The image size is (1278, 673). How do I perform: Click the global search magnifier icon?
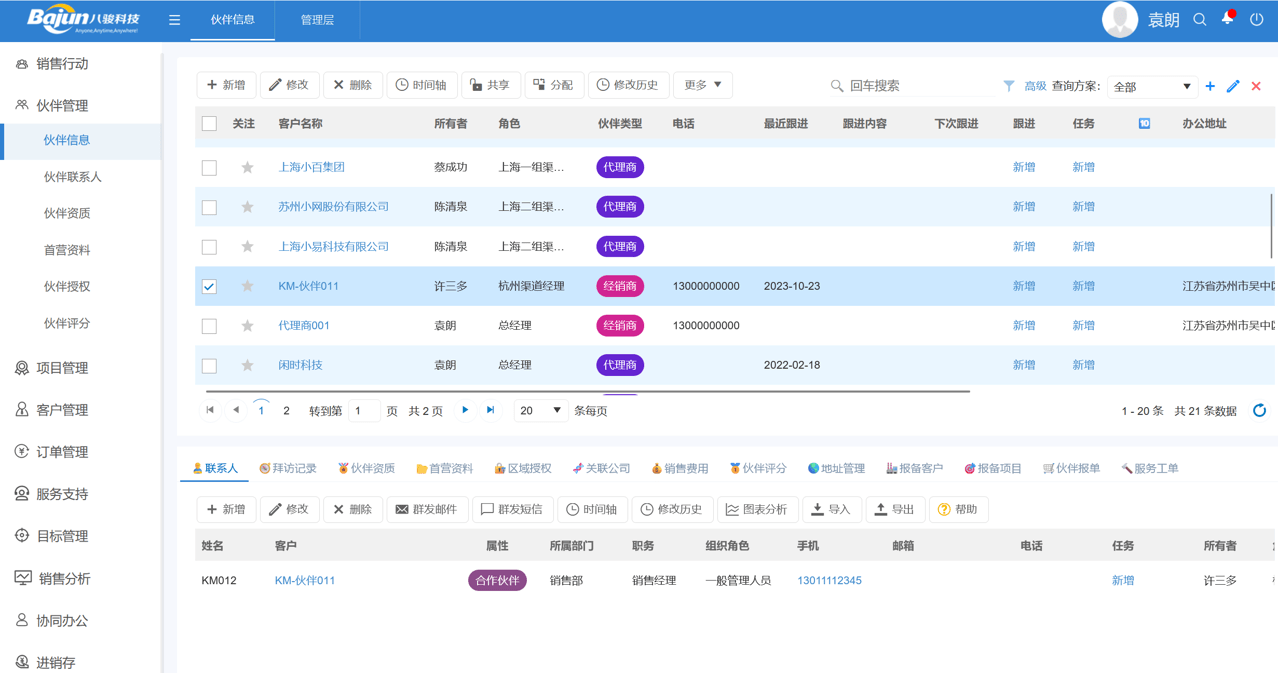click(x=1198, y=19)
